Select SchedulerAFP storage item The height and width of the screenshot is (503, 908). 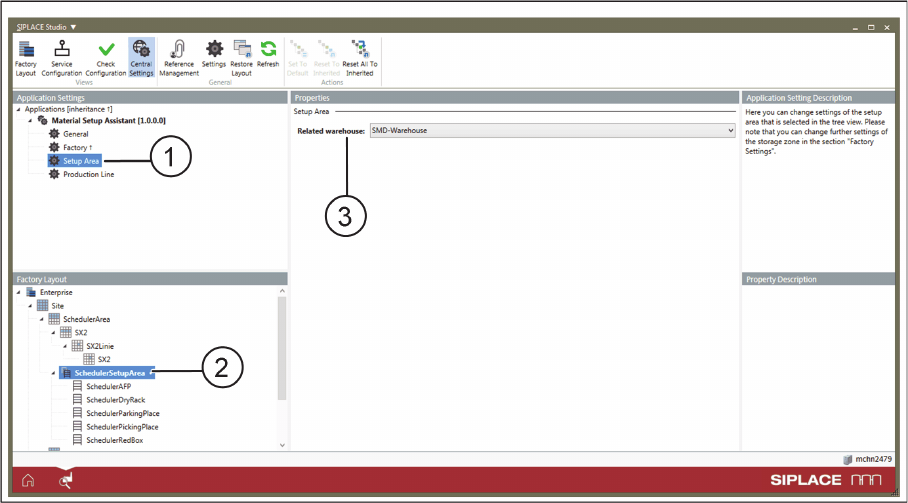[108, 386]
